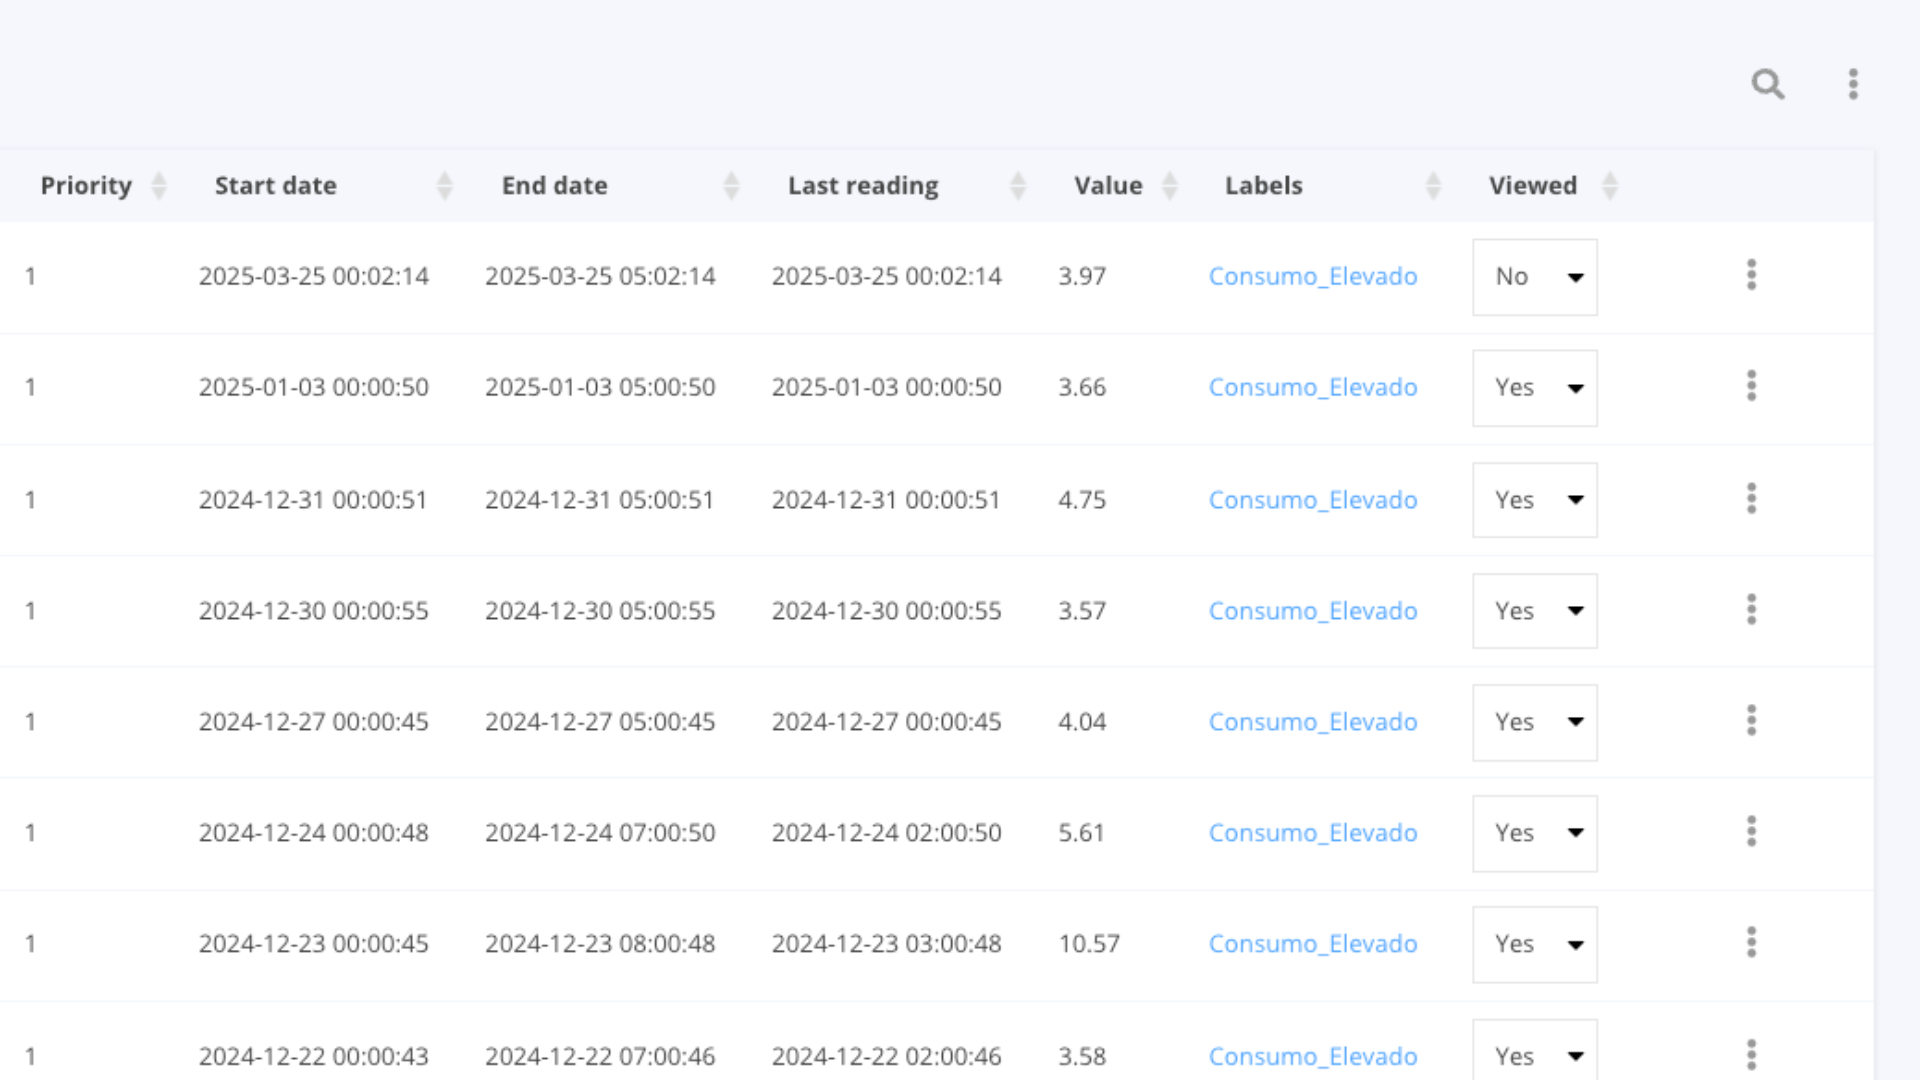
Task: Open Viewed dropdown for the 2024-12-30 row
Action: 1535,611
